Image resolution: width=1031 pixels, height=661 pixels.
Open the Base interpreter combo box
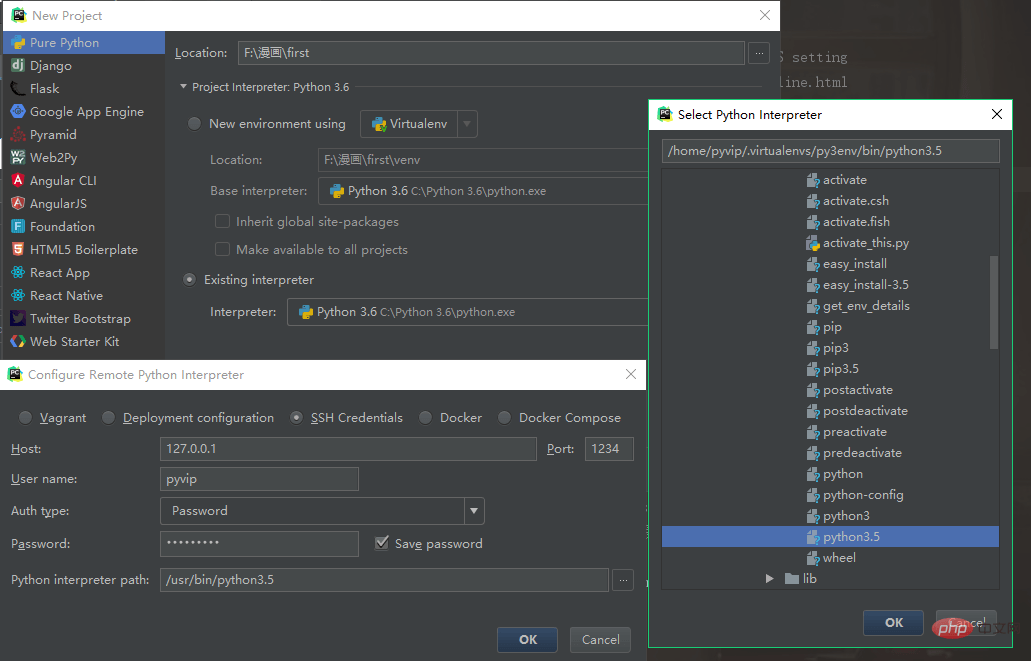[x=483, y=191]
